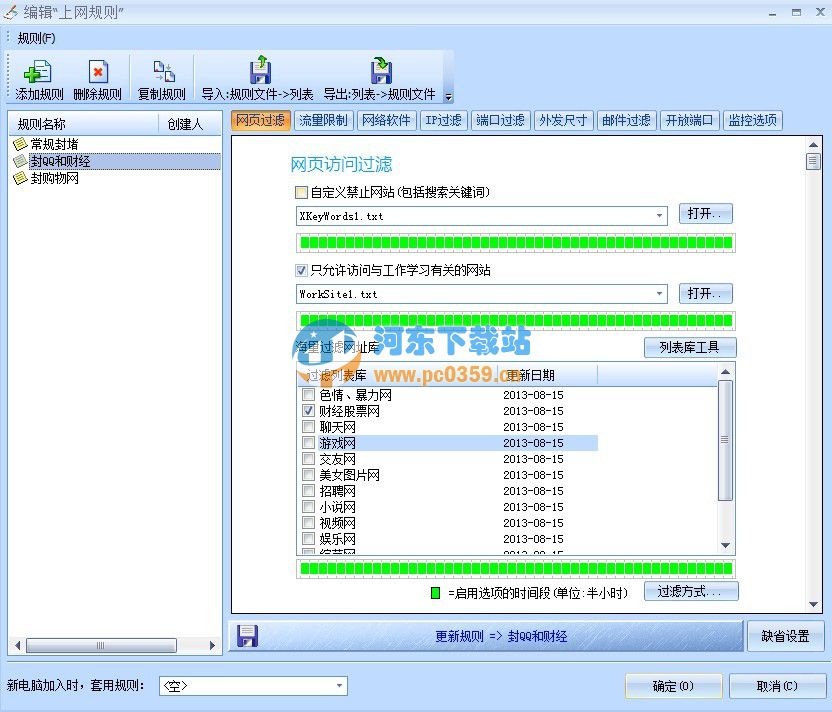This screenshot has height=712, width=832.
Task: Click the save diskette icon at bottom left
Action: [x=246, y=636]
